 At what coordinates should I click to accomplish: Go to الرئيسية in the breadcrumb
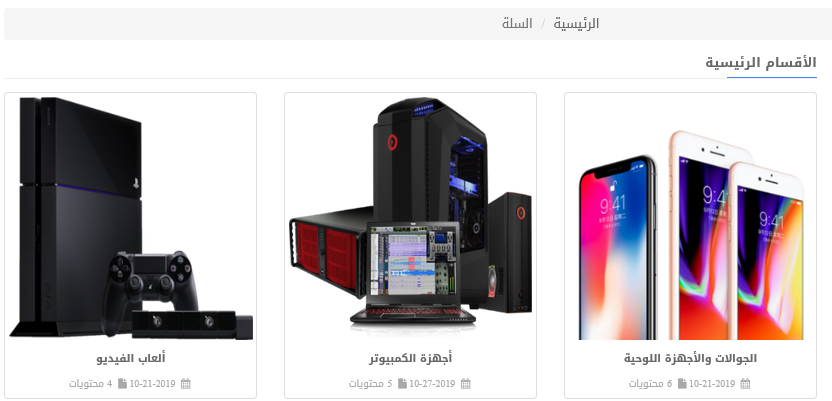(576, 23)
